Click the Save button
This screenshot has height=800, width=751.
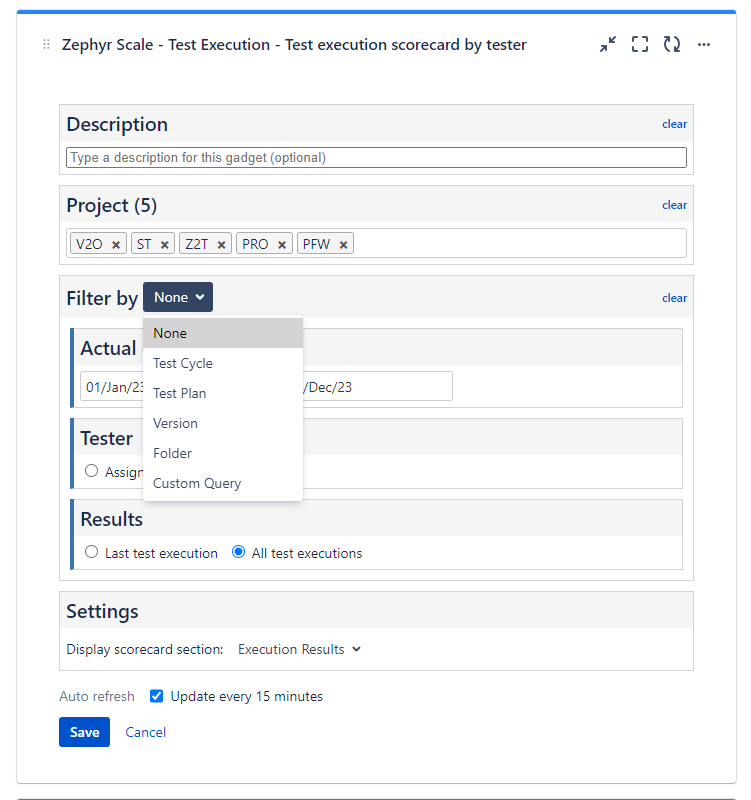tap(84, 732)
